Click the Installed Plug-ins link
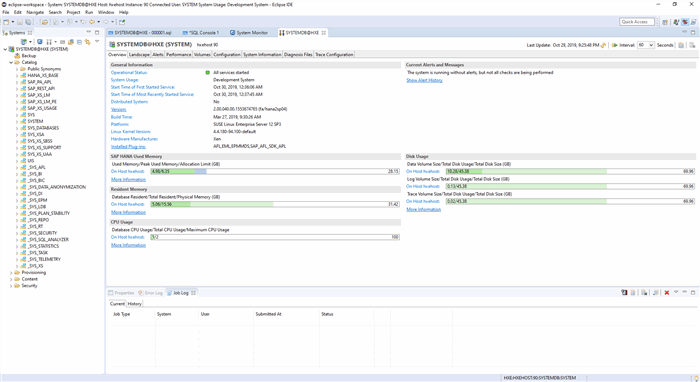 [x=128, y=146]
